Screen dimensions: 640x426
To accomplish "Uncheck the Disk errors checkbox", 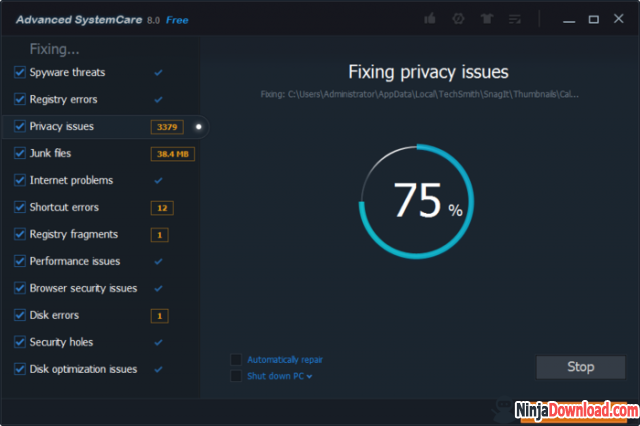I will pos(20,315).
